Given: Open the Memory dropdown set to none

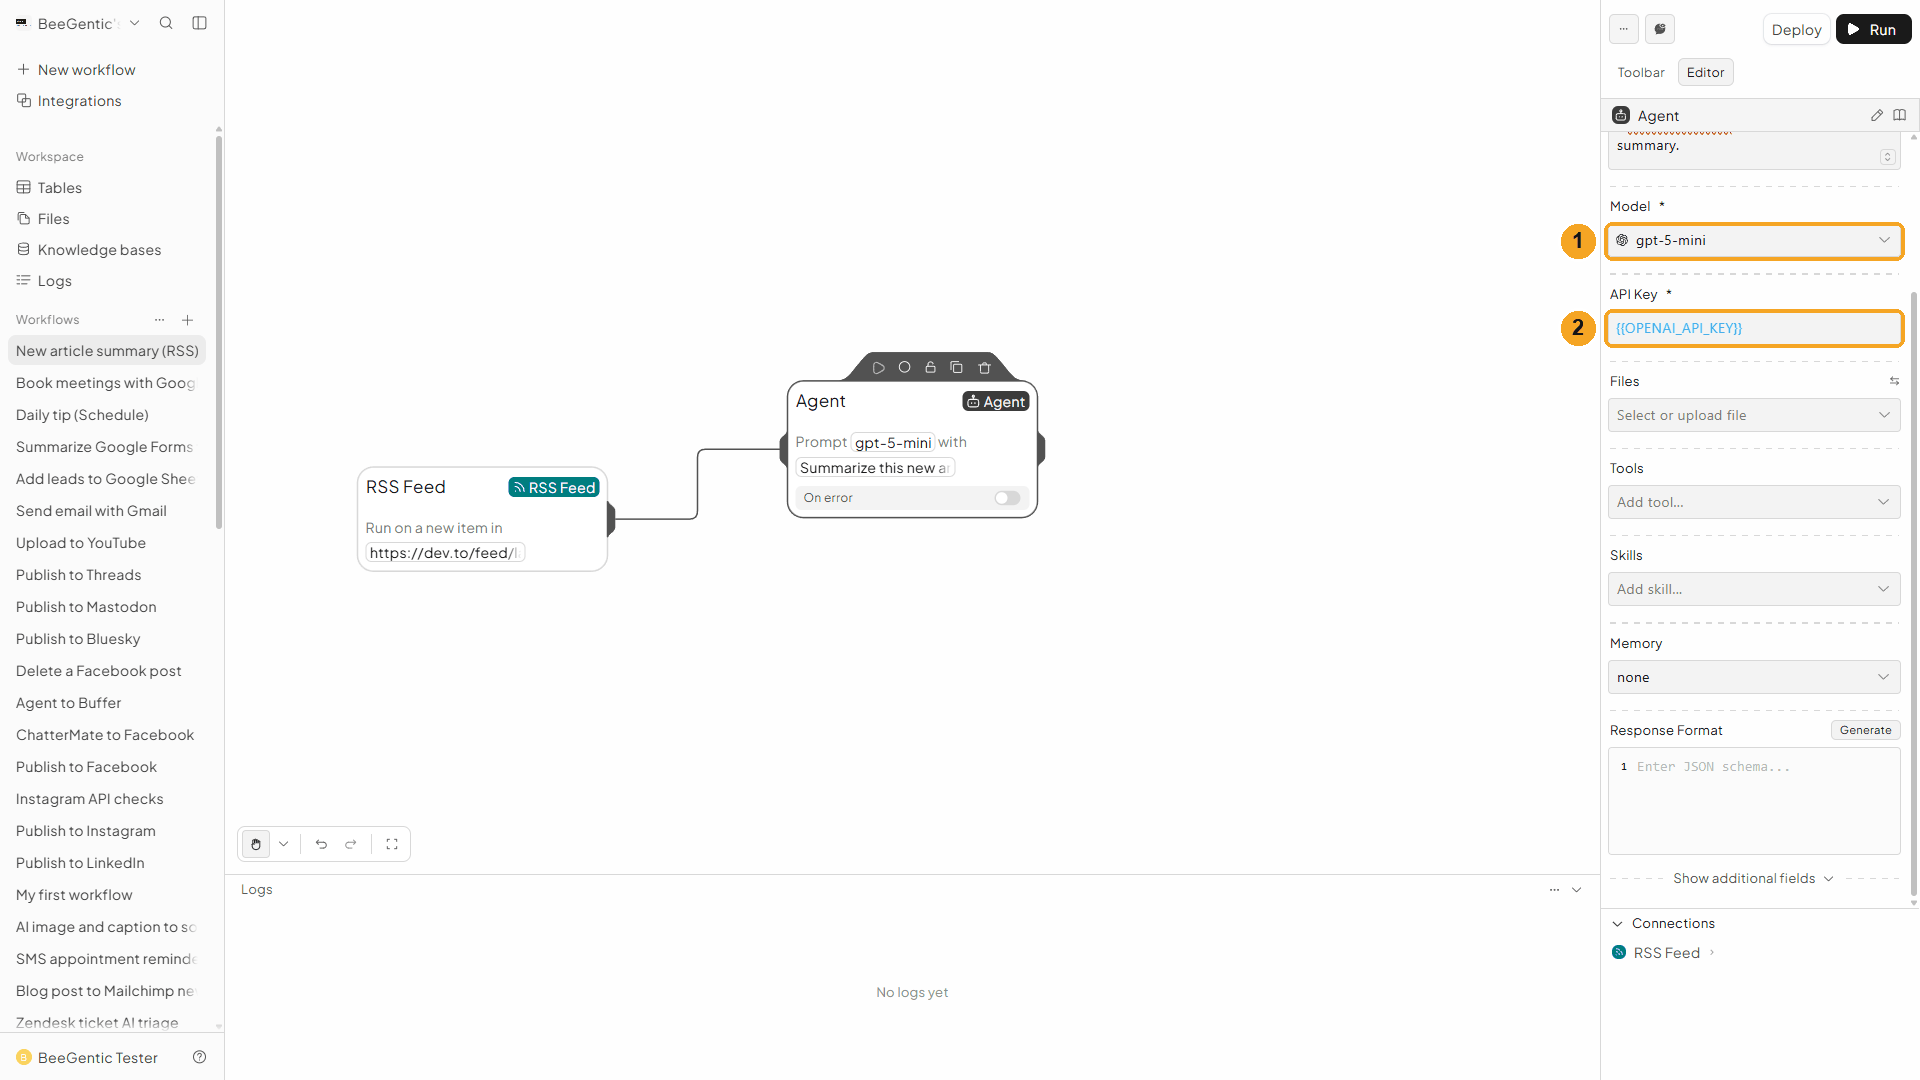Looking at the screenshot, I should [x=1754, y=677].
